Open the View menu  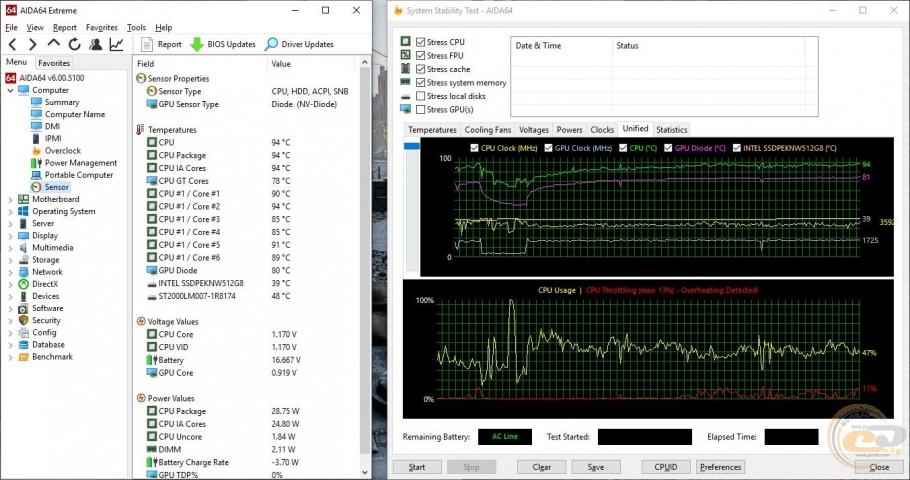35,27
